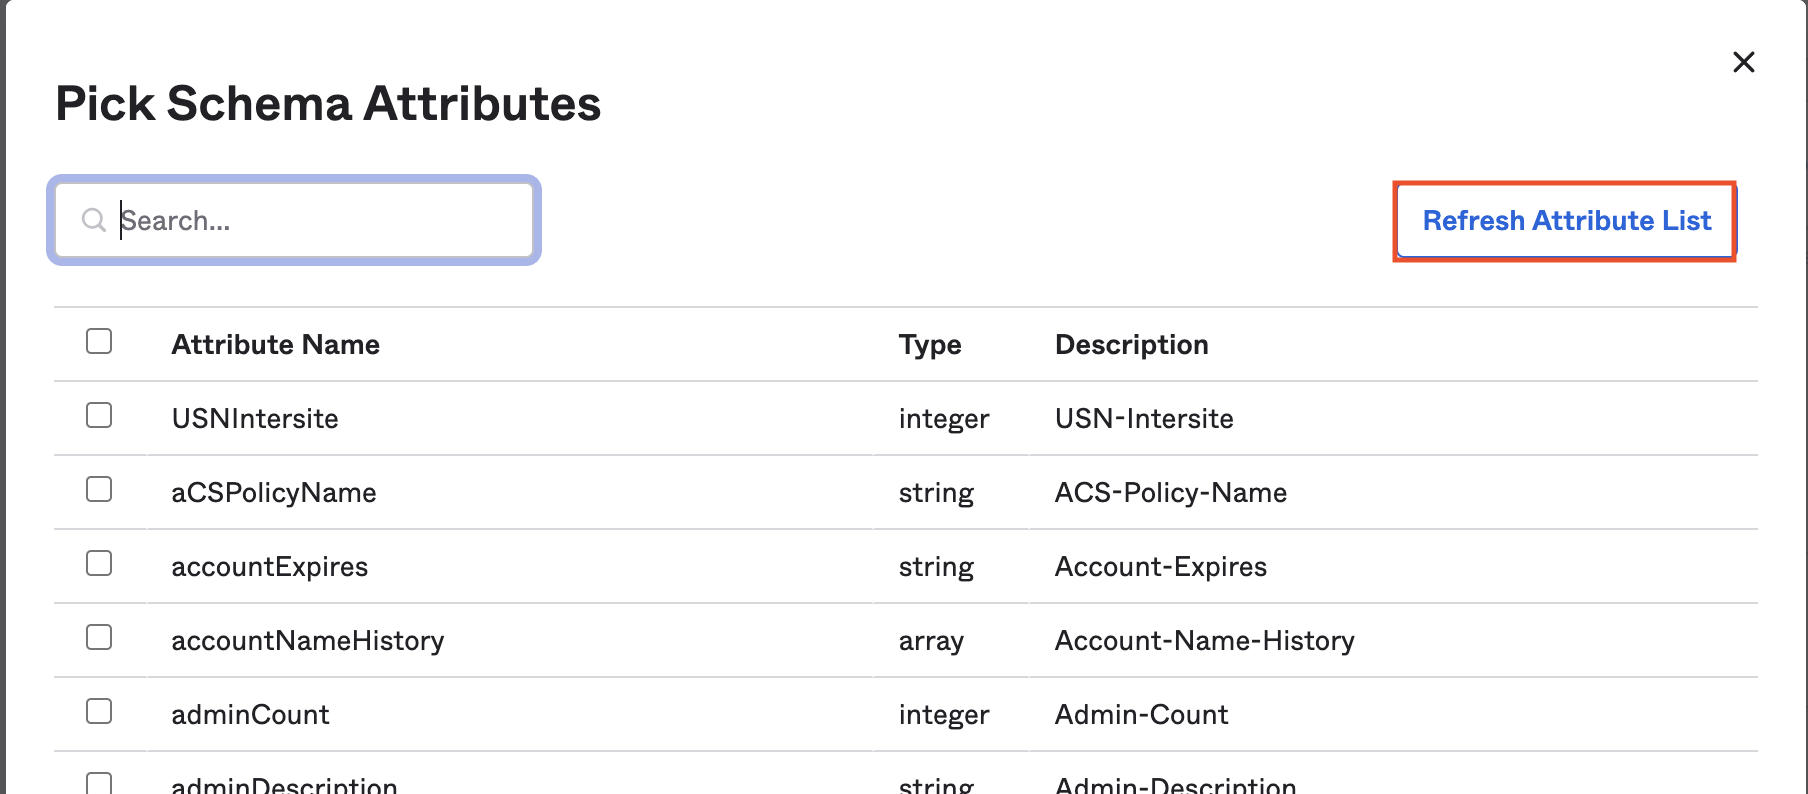Select the adminDescription row checkbox
Image resolution: width=1808 pixels, height=794 pixels.
point(99,783)
